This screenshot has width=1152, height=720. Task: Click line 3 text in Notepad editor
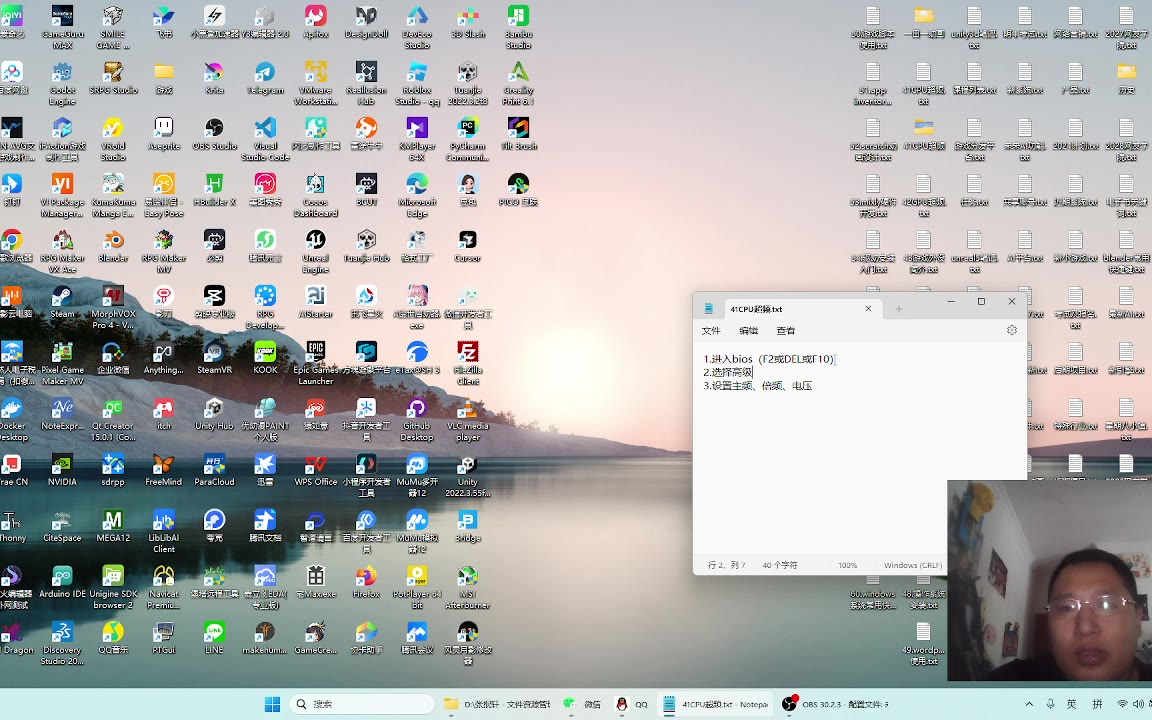[x=757, y=385]
